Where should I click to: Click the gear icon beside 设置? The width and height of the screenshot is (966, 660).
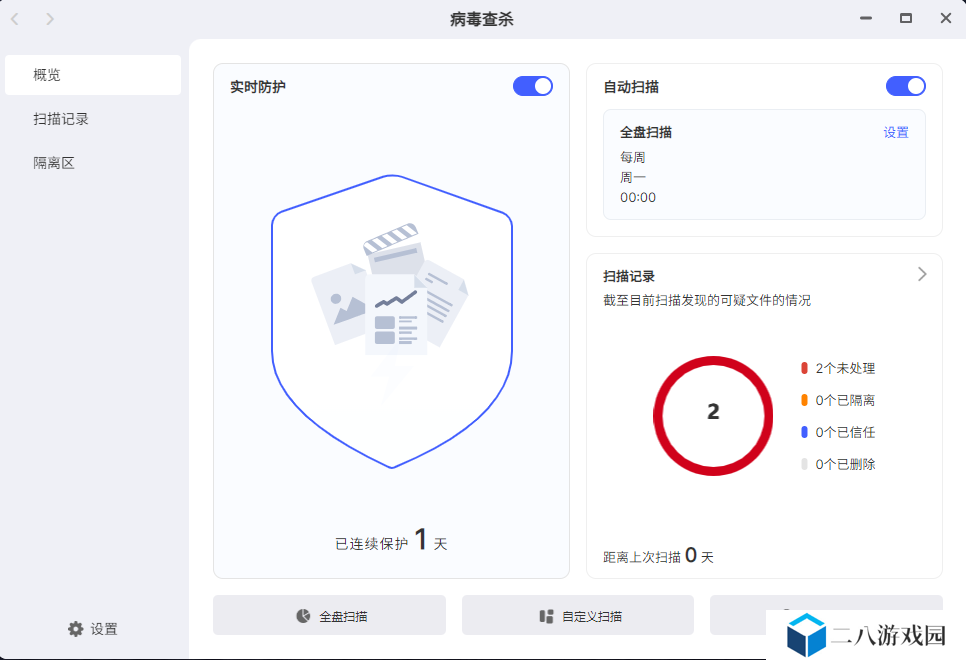pyautogui.click(x=75, y=629)
